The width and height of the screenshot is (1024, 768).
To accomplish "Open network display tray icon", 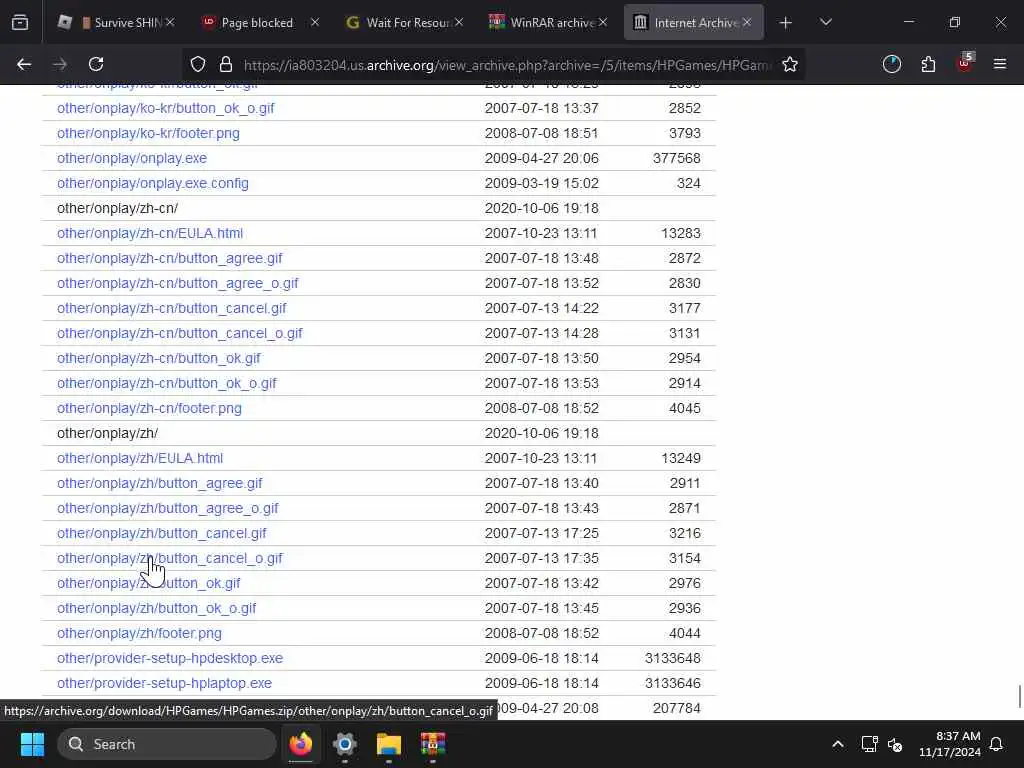I will [869, 744].
